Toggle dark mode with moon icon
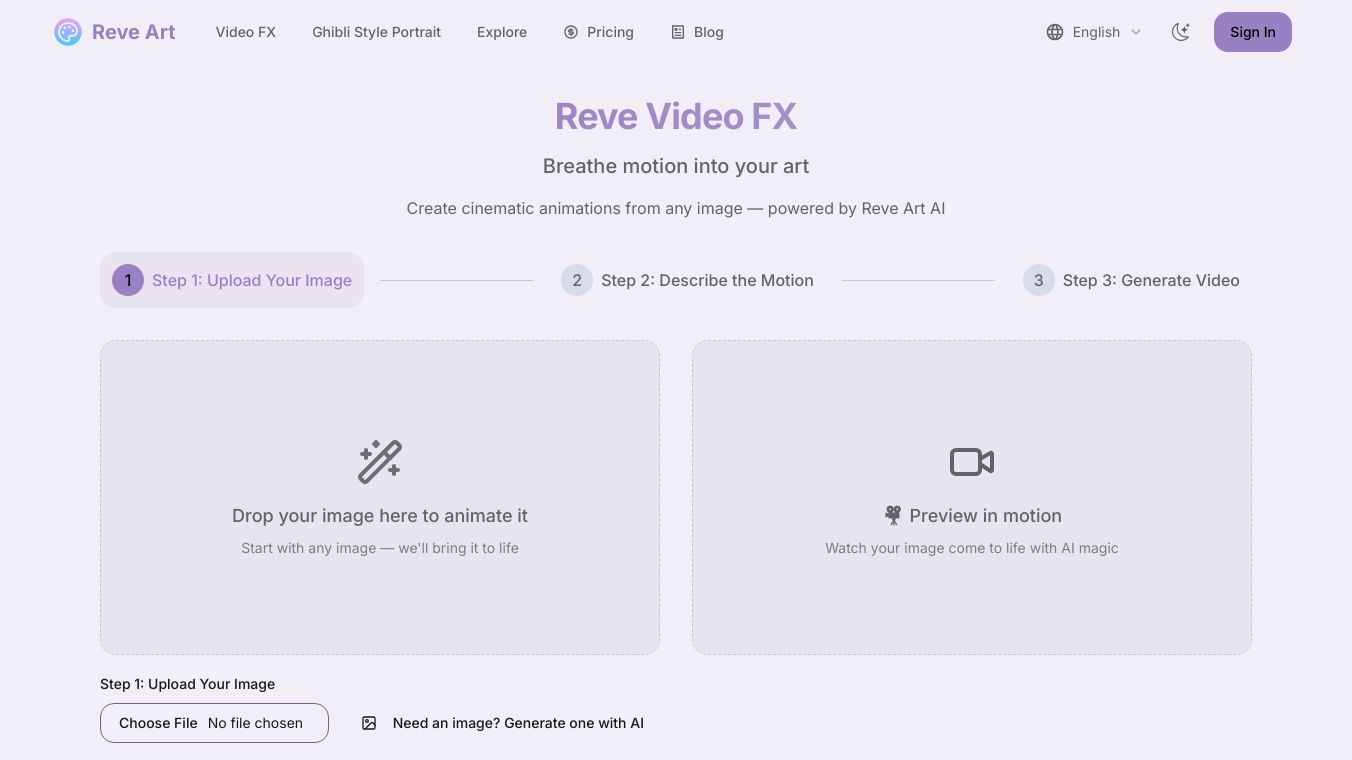 [1181, 32]
